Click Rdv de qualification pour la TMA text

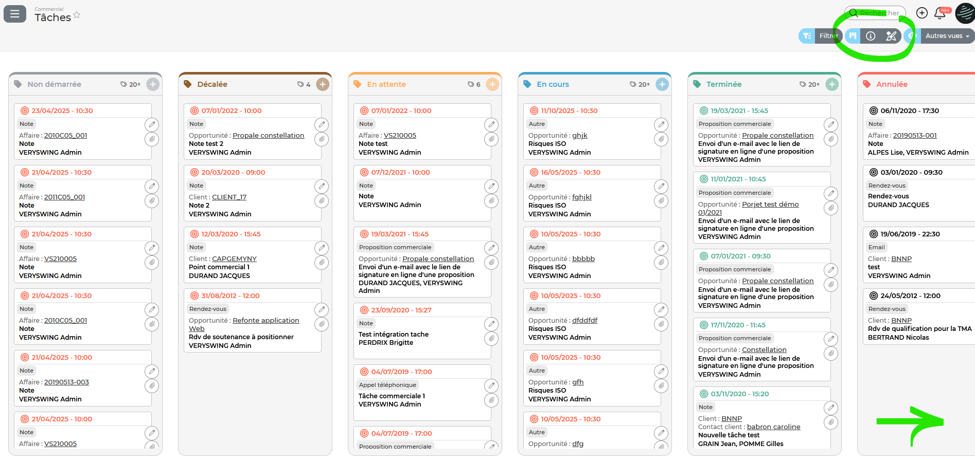919,329
